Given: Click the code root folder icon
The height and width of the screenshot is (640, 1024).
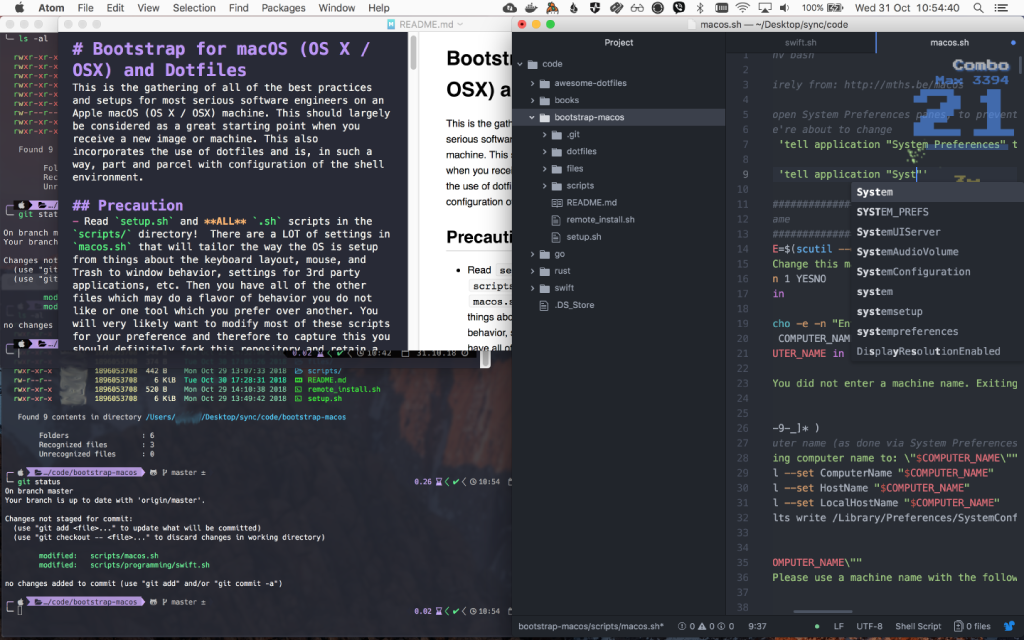Looking at the screenshot, I should click(532, 64).
